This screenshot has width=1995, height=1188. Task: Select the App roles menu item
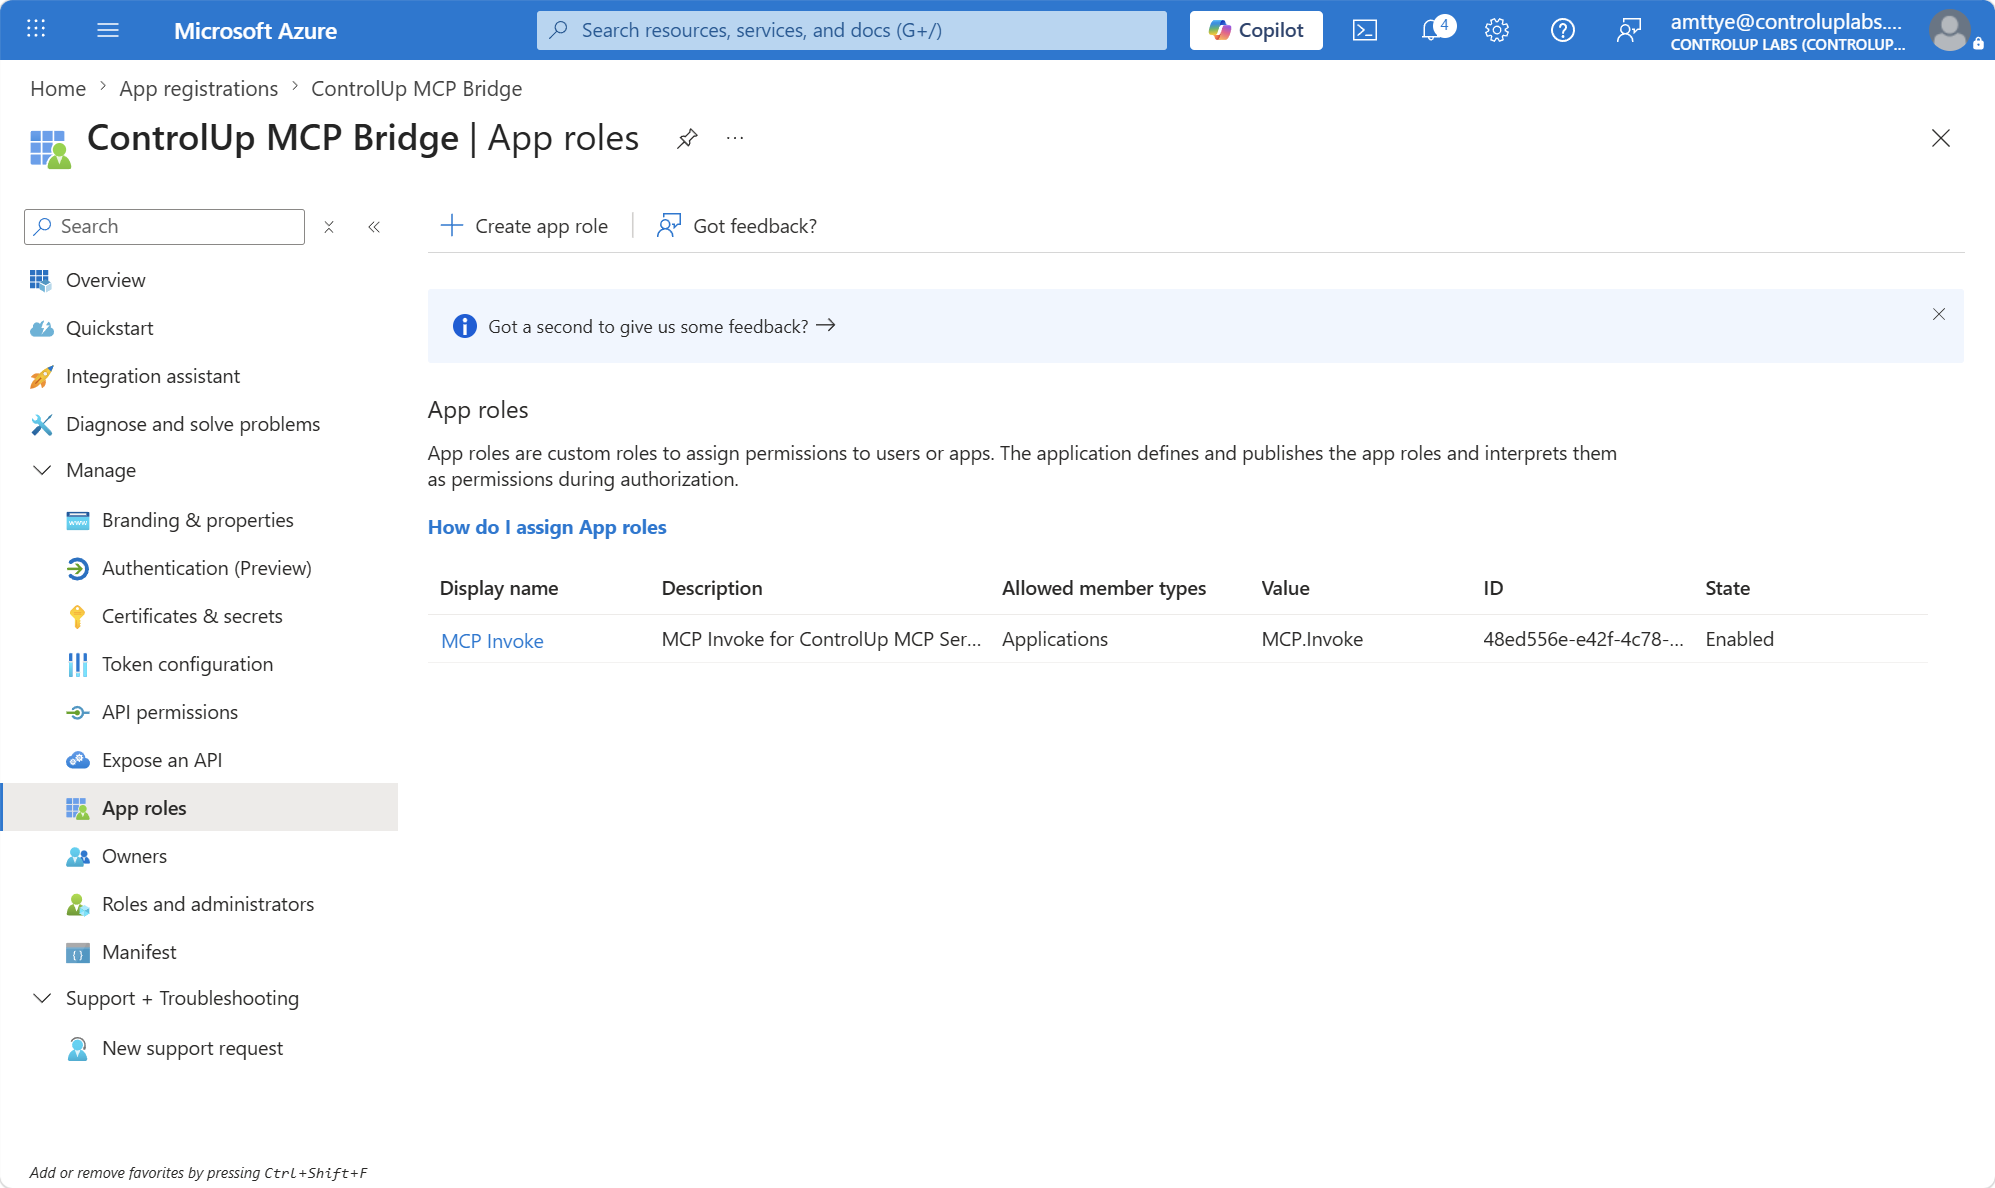coord(199,808)
